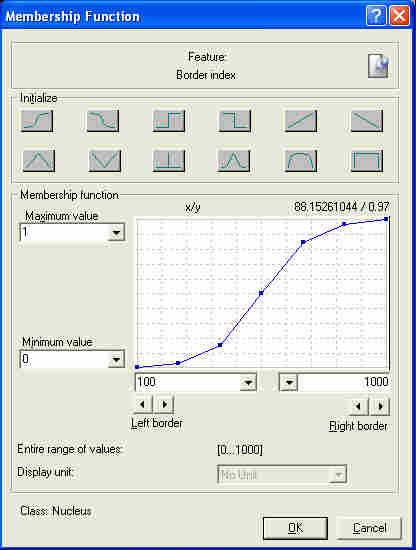The width and height of the screenshot is (416, 550).
Task: Decrease right border with the left arrow
Action: tap(358, 406)
